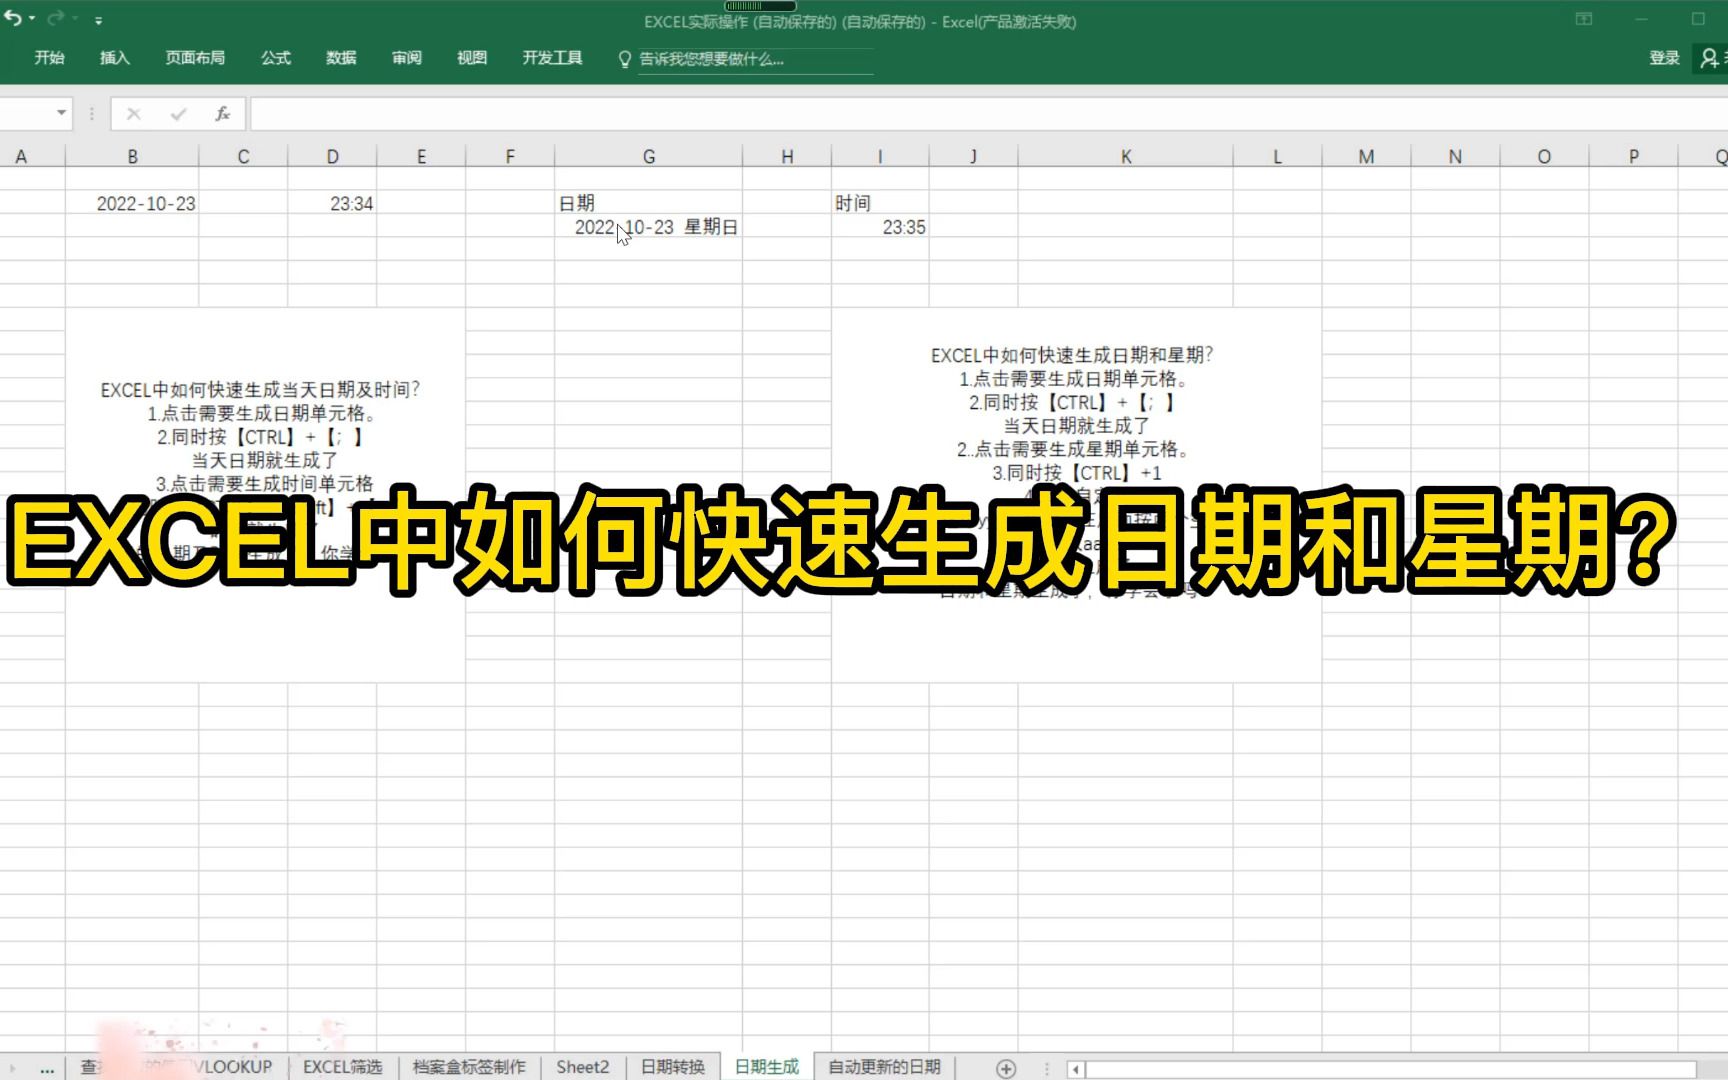Switch to the 日期转换 sheet tab
This screenshot has height=1080, width=1728.
click(x=673, y=1067)
